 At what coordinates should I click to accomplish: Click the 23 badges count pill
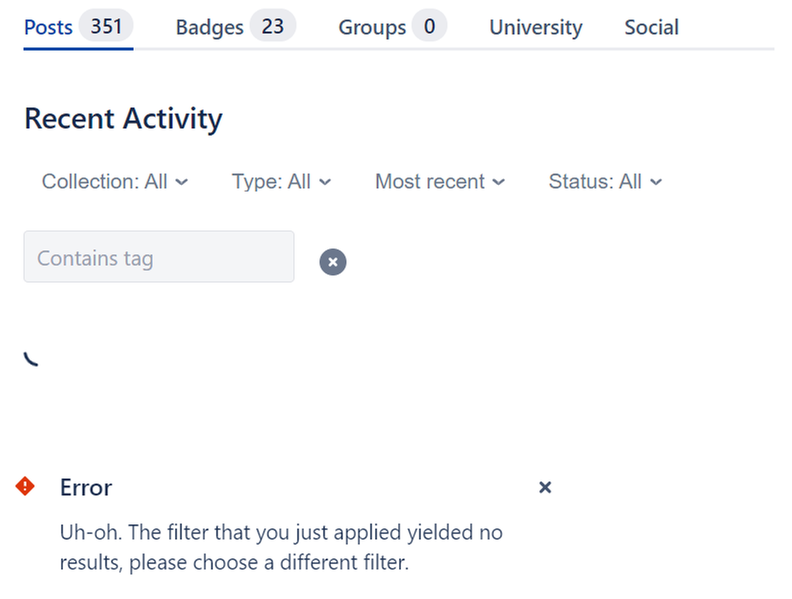272,26
